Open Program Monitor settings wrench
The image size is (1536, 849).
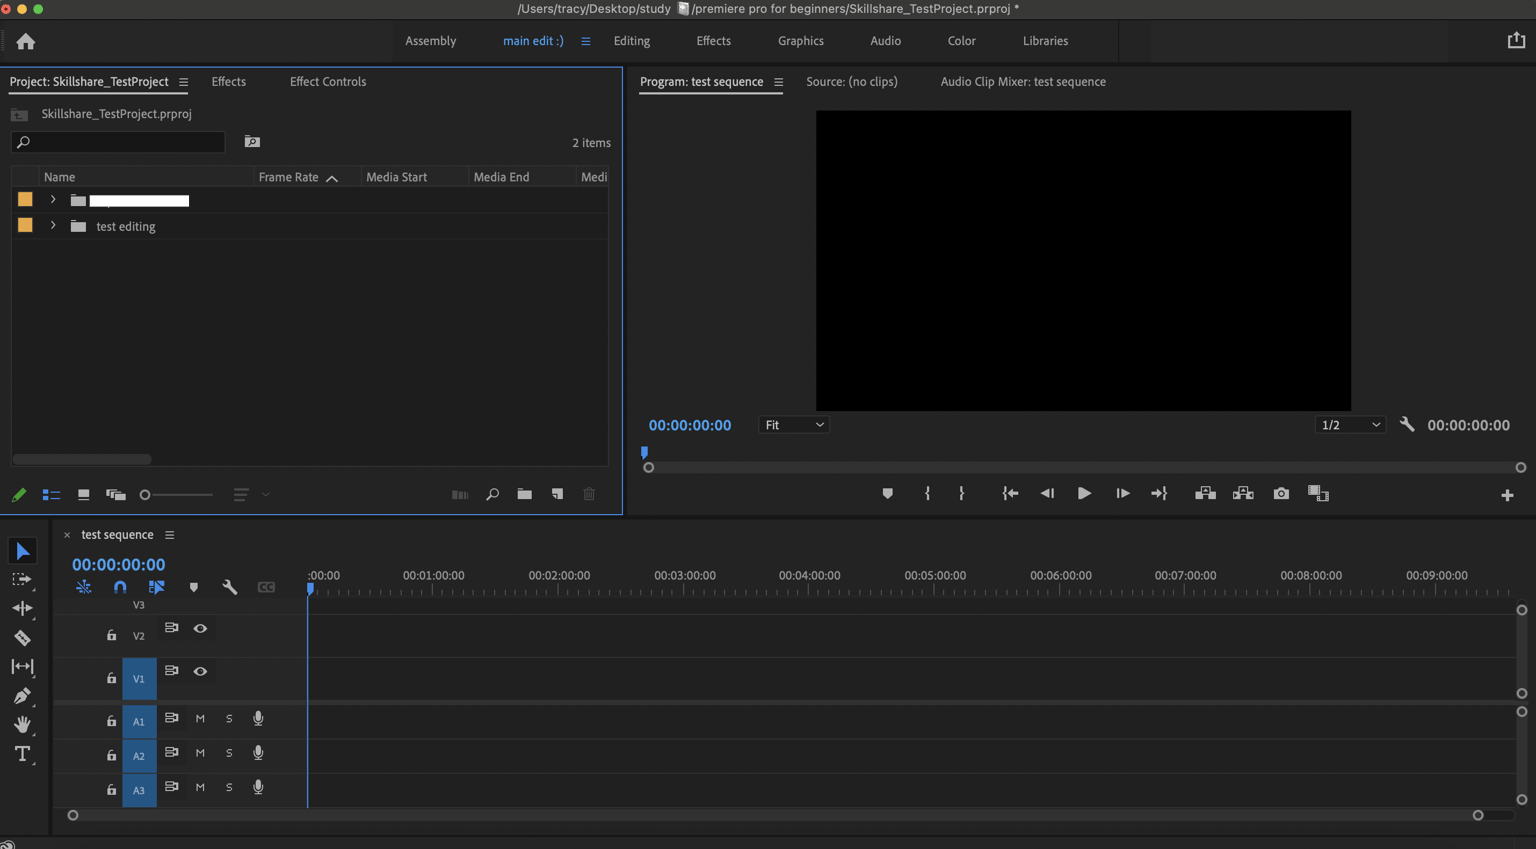coord(1407,425)
